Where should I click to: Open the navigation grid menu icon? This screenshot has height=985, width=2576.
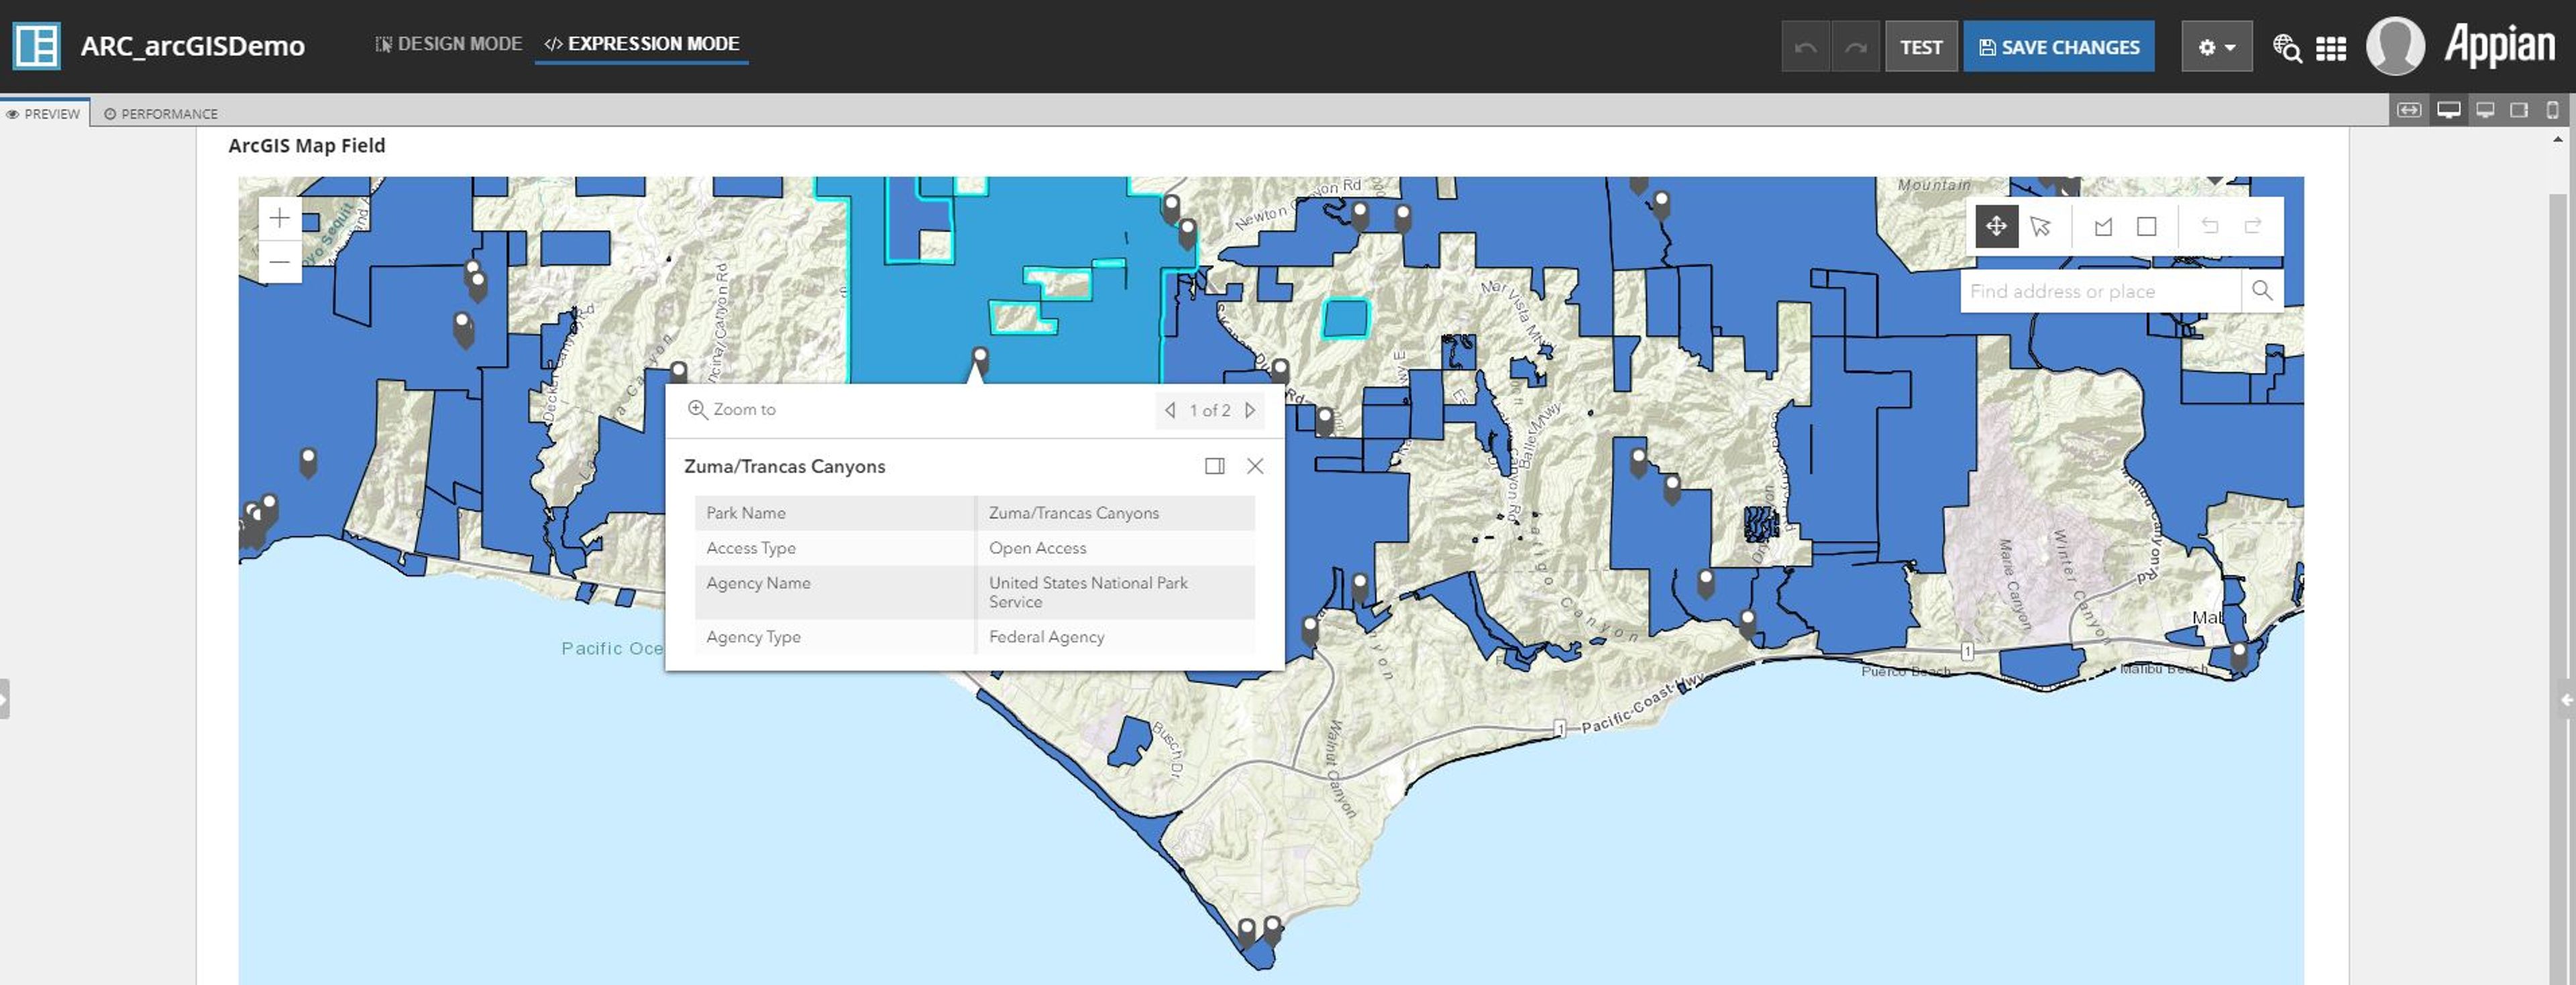pos(2331,48)
